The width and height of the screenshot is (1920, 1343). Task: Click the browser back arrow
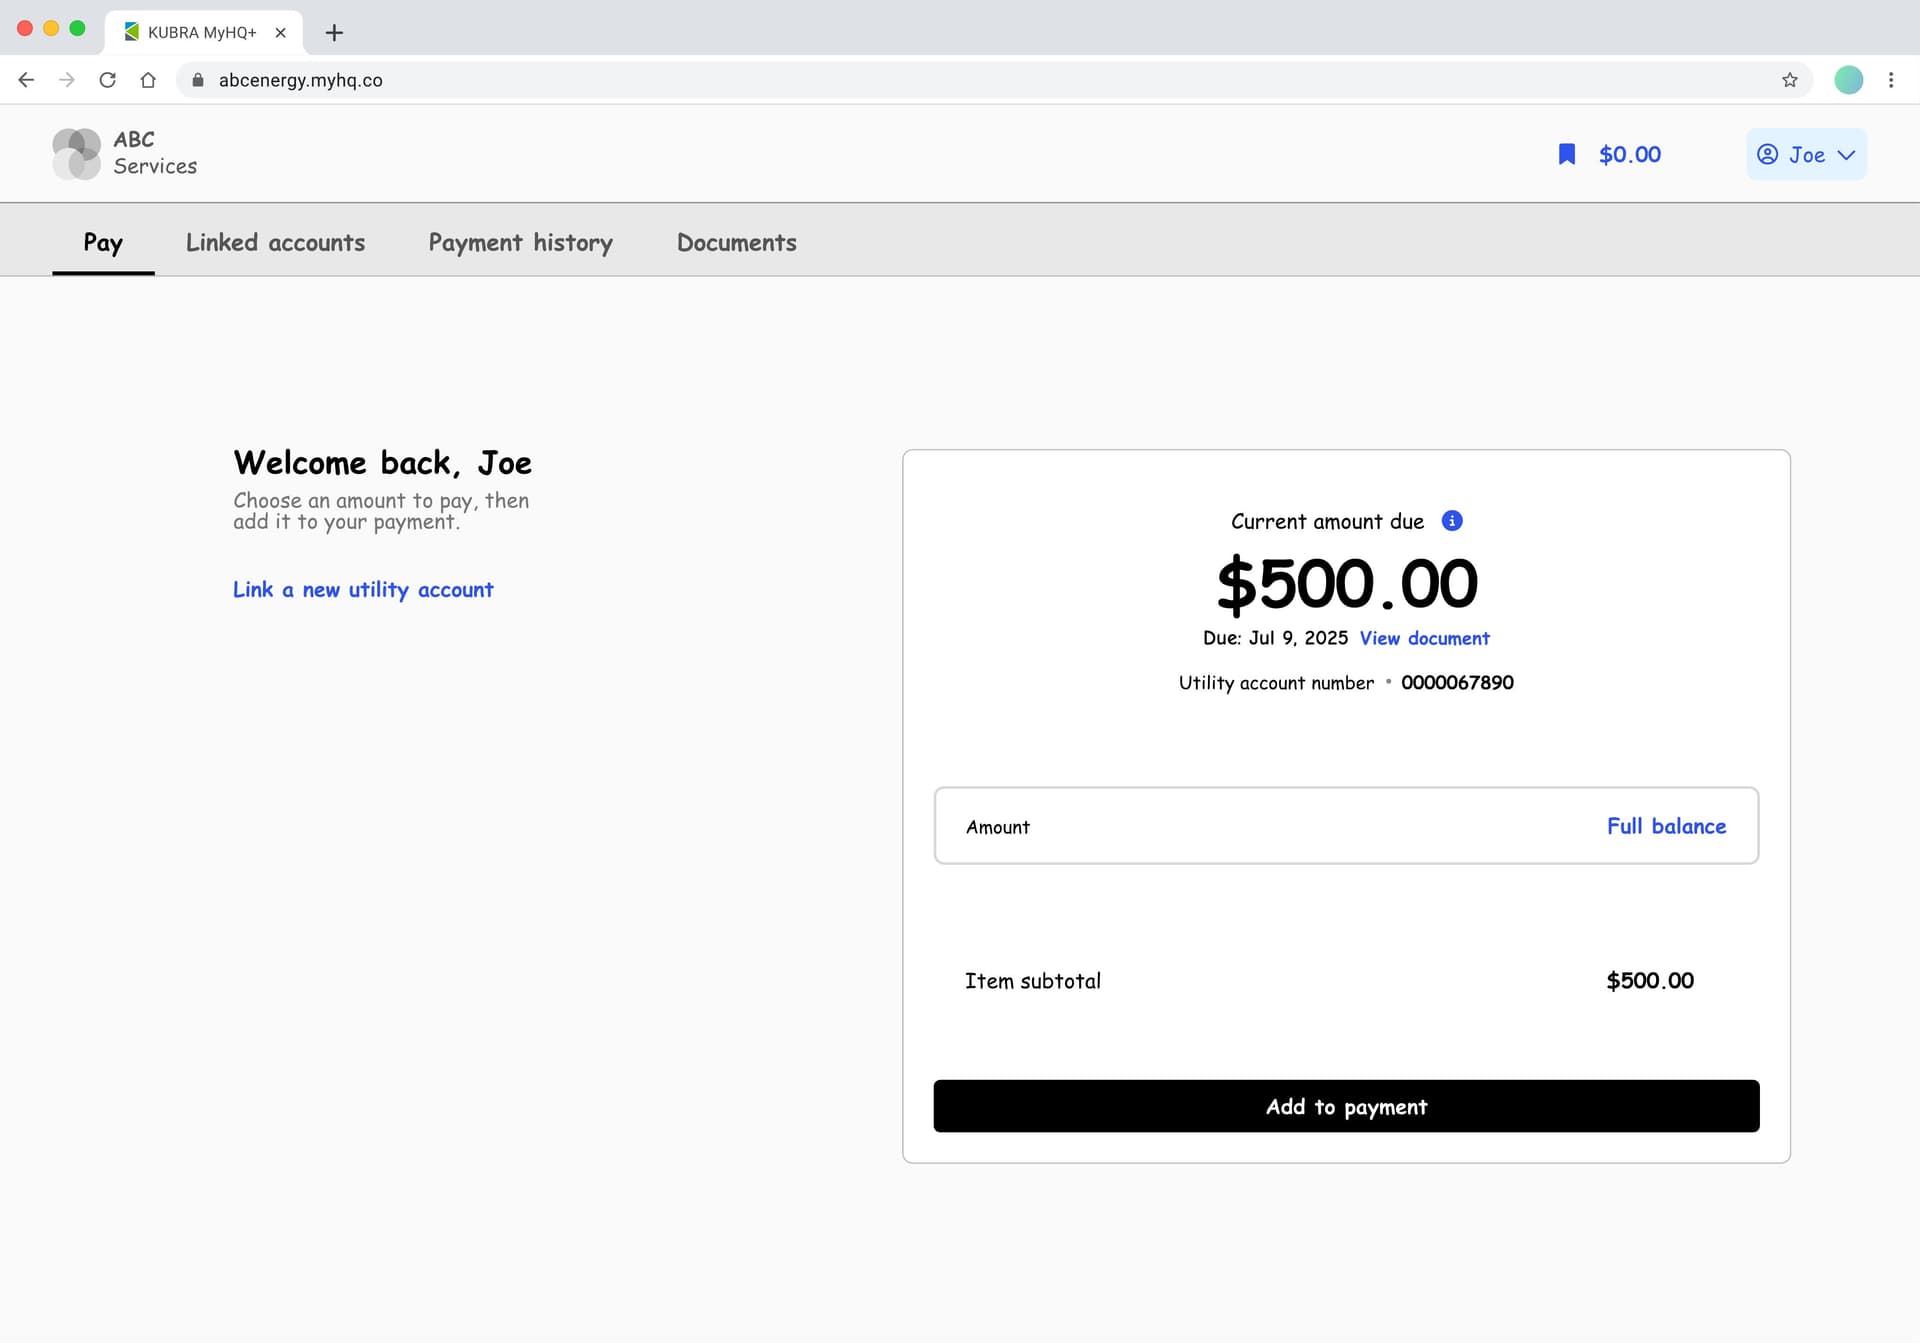(25, 80)
